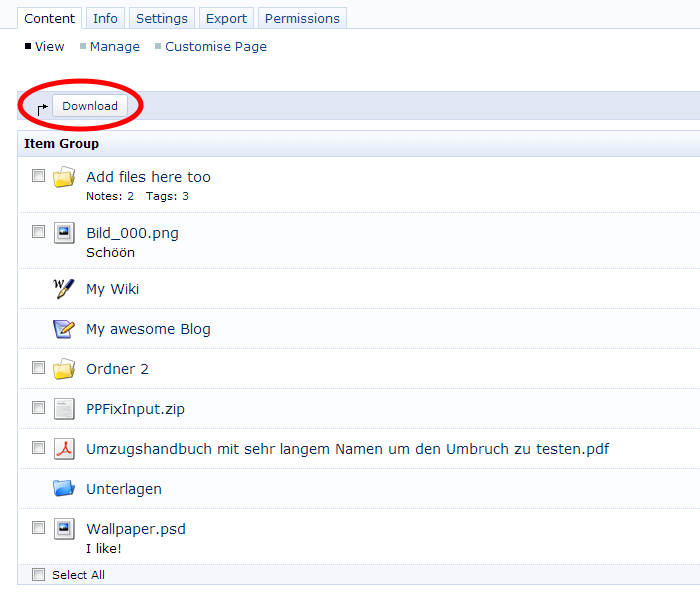Open the Manage view link
The width and height of the screenshot is (700, 596).
114,46
